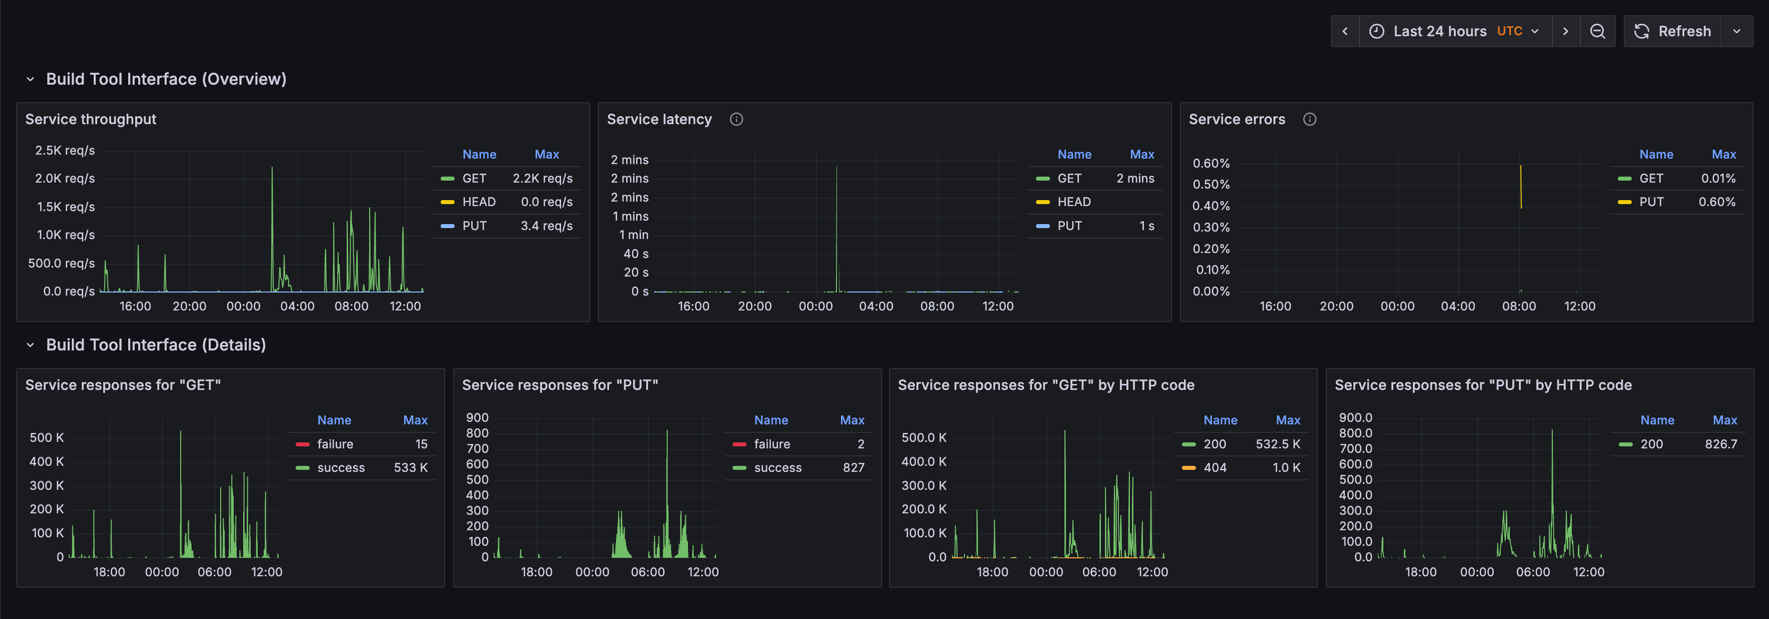
Task: Open the Last 24 hours time picker
Action: coord(1453,31)
